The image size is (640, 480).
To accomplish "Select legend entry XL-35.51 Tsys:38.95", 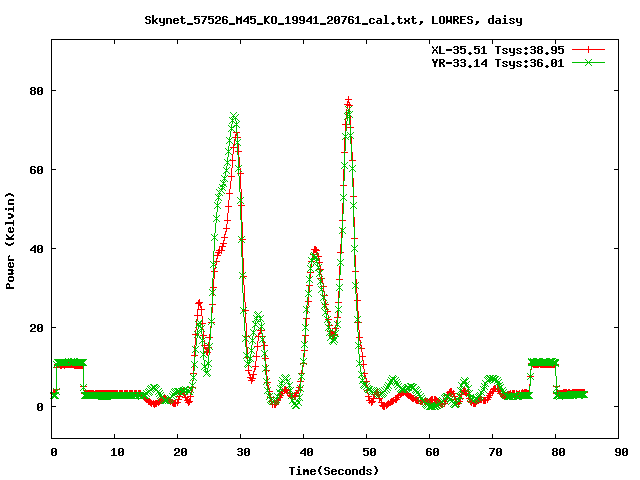I will pos(498,50).
